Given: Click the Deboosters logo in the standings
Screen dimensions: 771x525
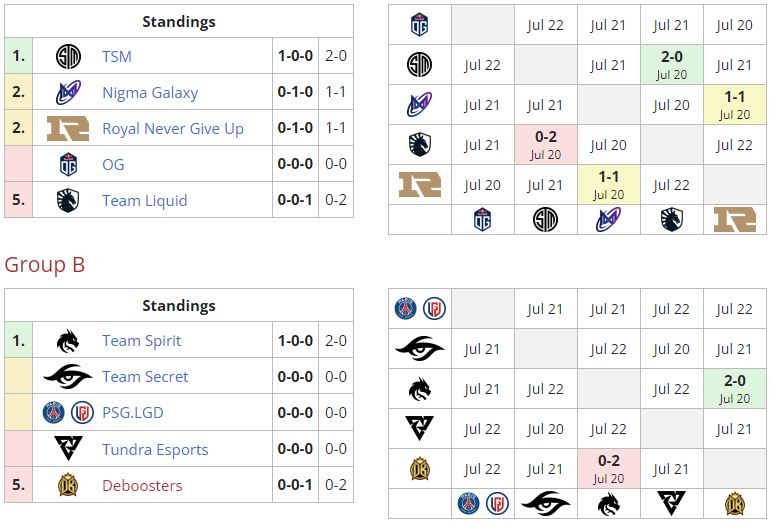Looking at the screenshot, I should [x=68, y=485].
